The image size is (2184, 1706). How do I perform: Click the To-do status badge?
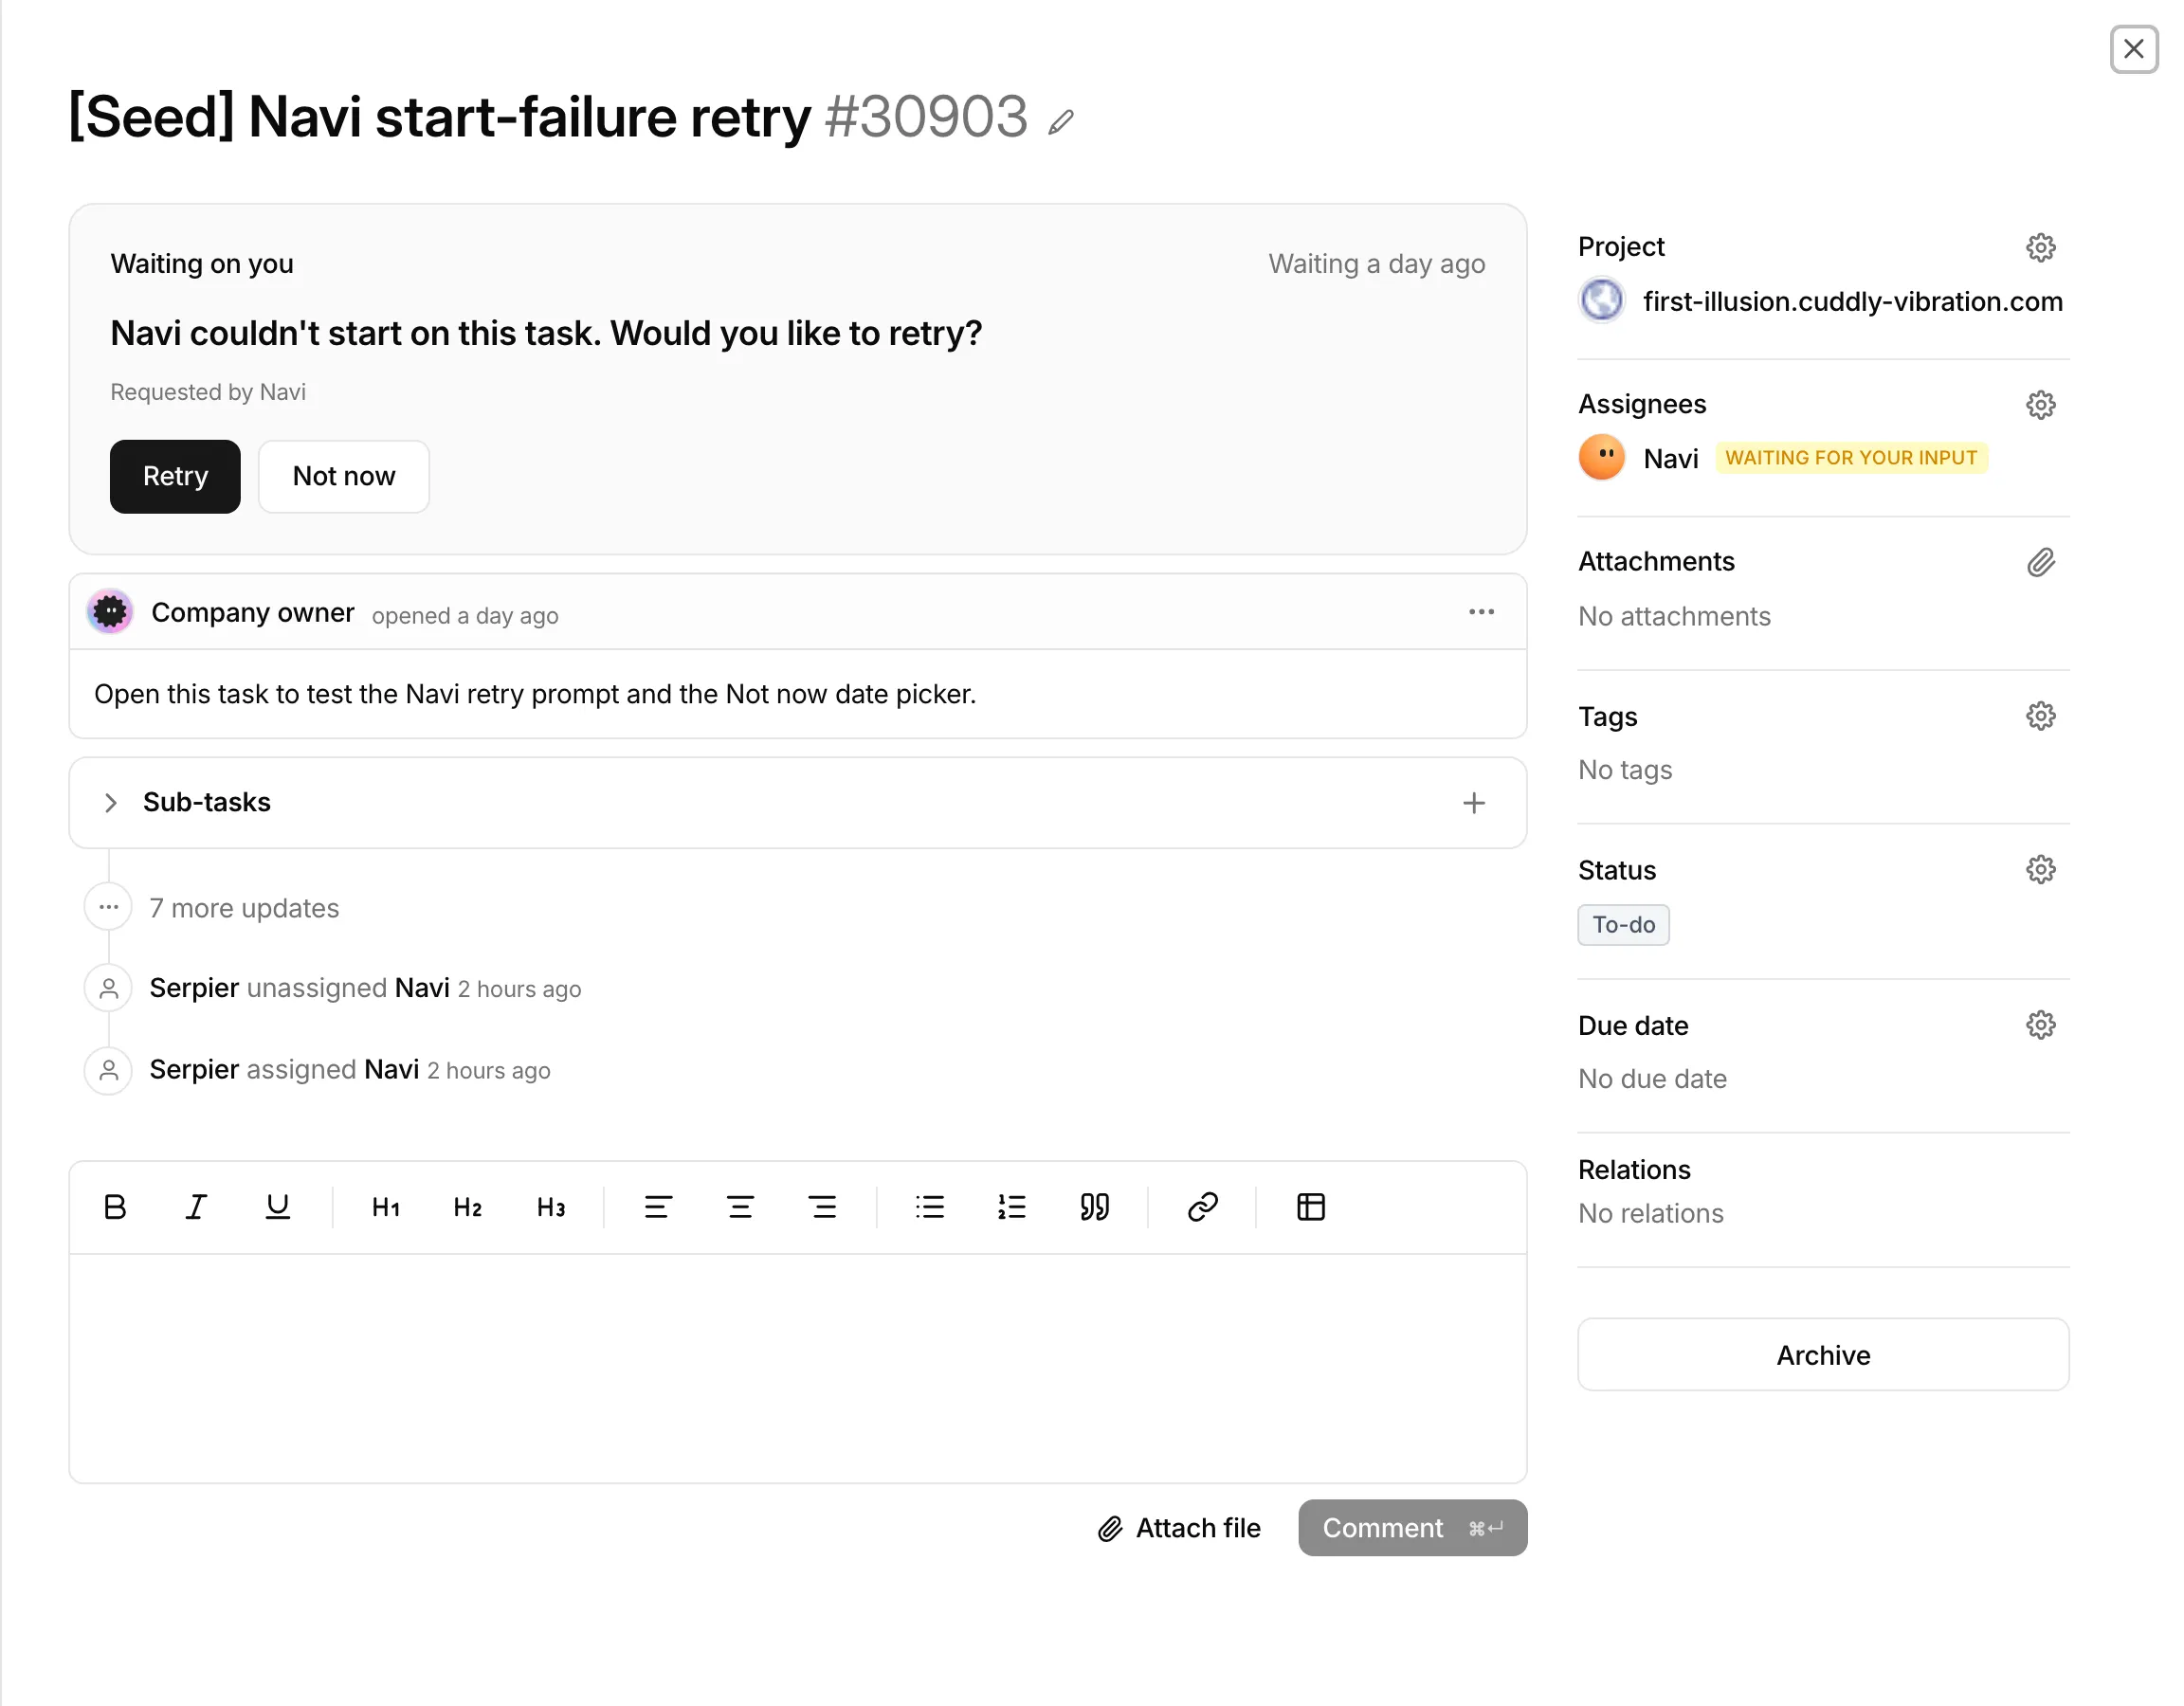(x=1623, y=925)
